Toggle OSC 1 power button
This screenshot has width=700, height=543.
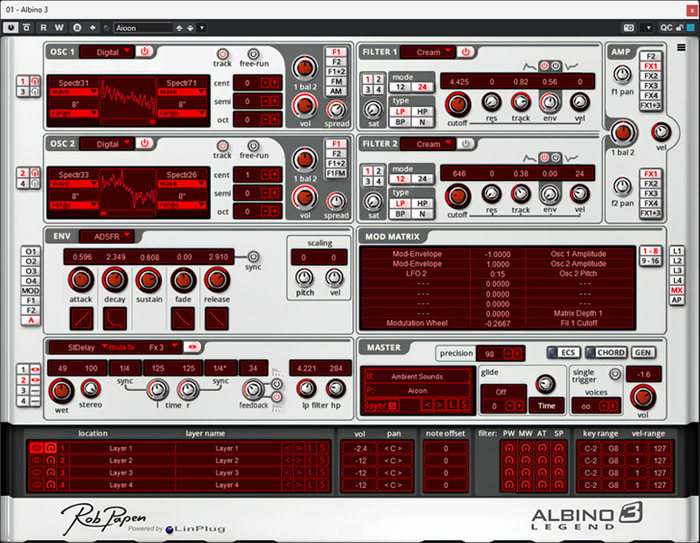coord(145,51)
